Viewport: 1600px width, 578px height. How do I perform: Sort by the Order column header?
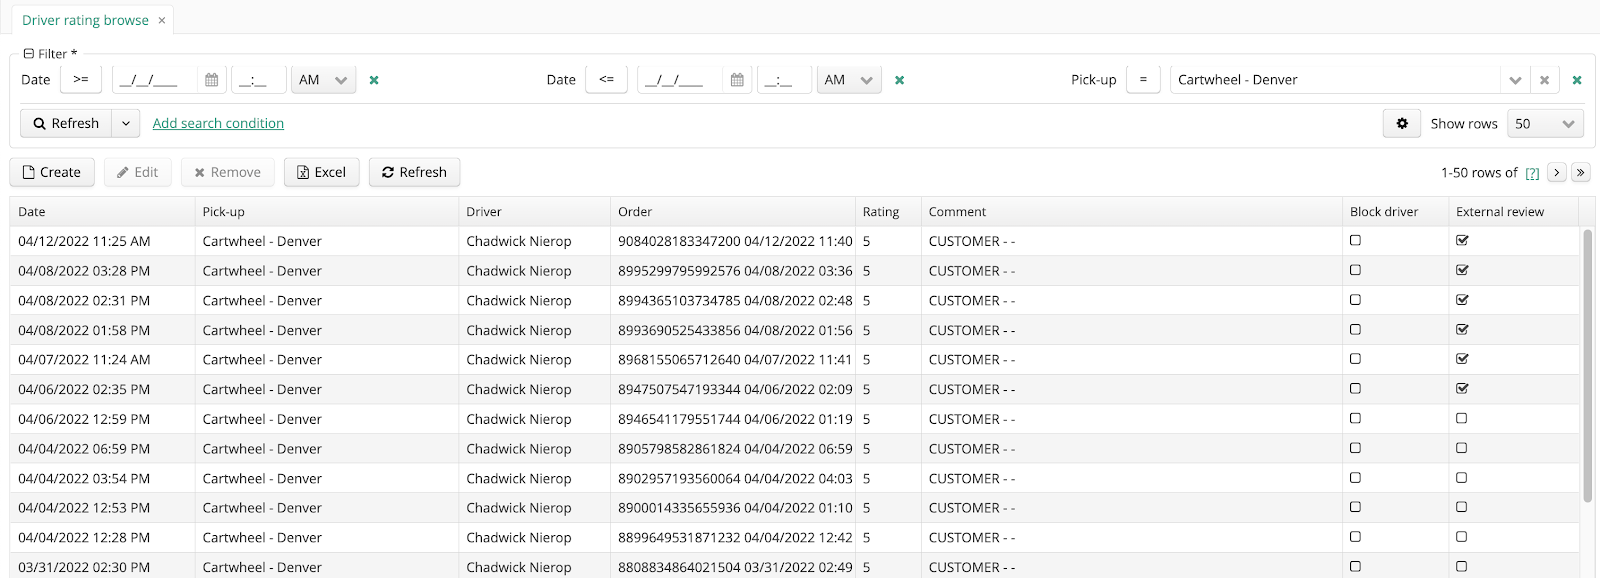[732, 212]
